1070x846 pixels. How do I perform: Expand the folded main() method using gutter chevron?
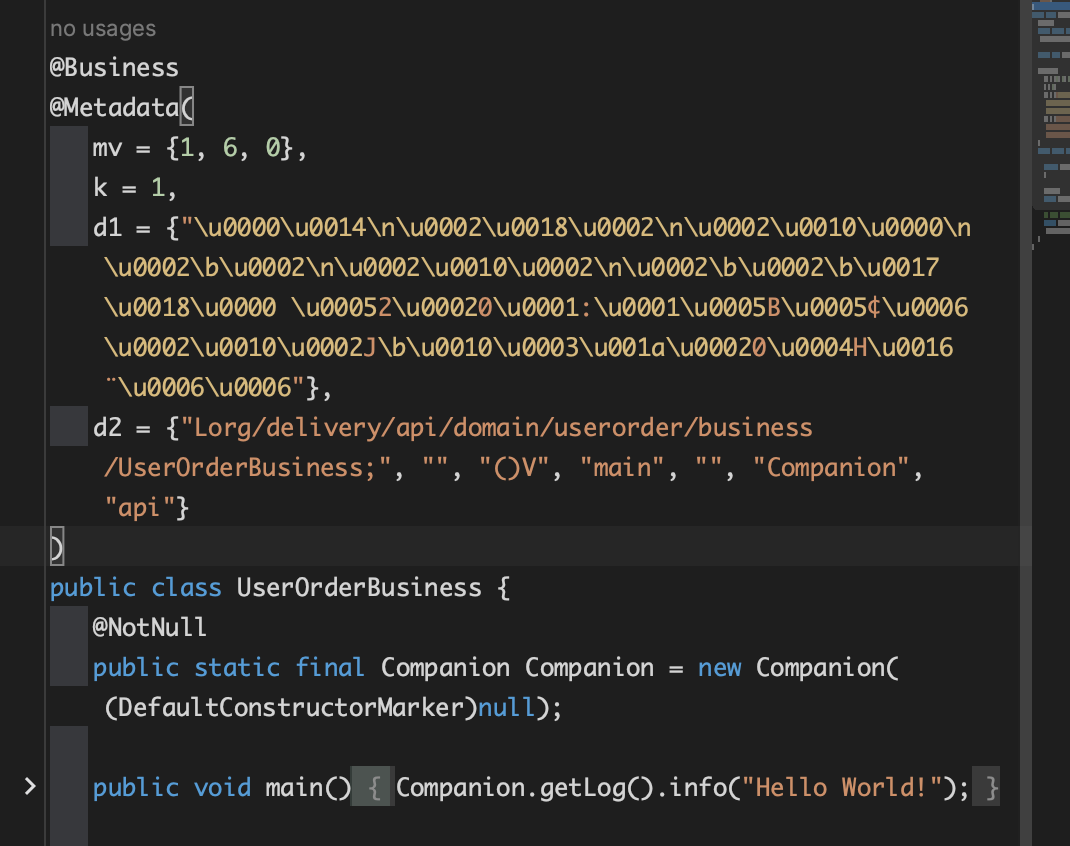point(30,787)
